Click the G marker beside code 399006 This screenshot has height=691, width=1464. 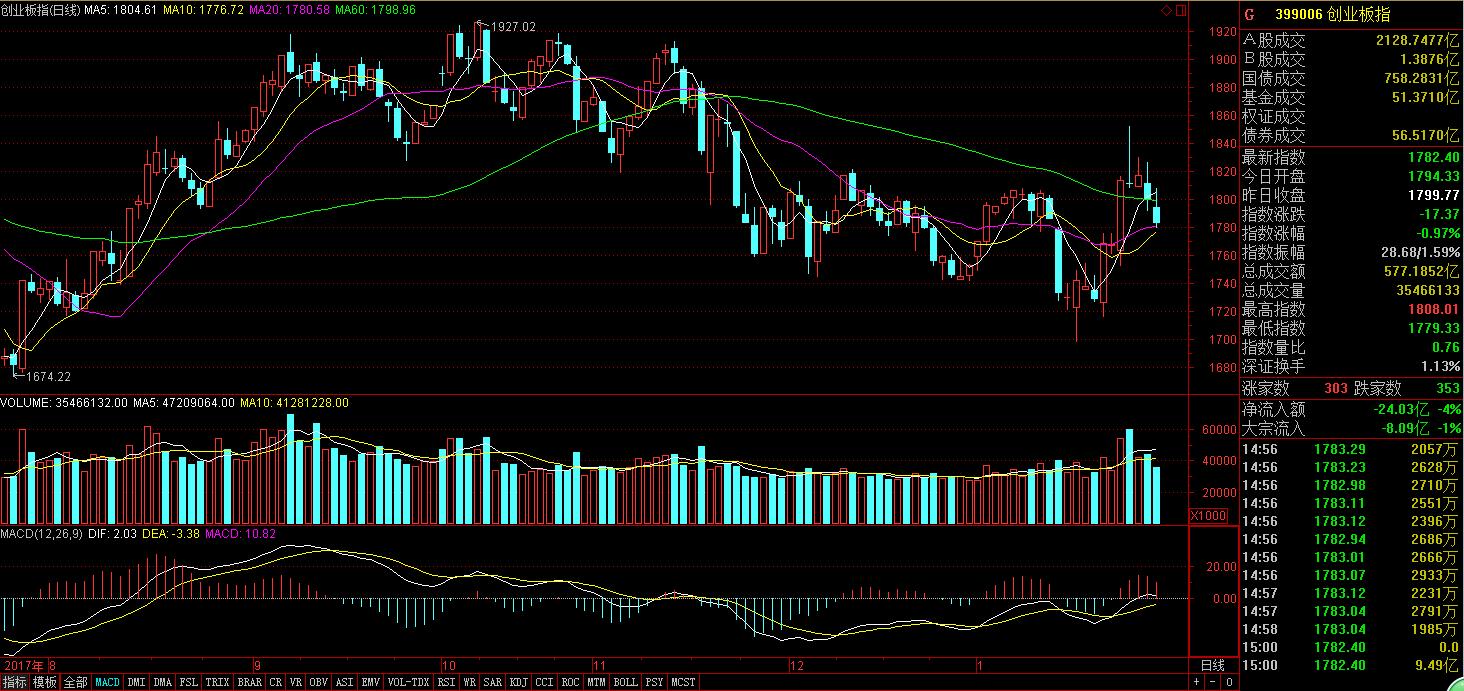click(x=1249, y=14)
